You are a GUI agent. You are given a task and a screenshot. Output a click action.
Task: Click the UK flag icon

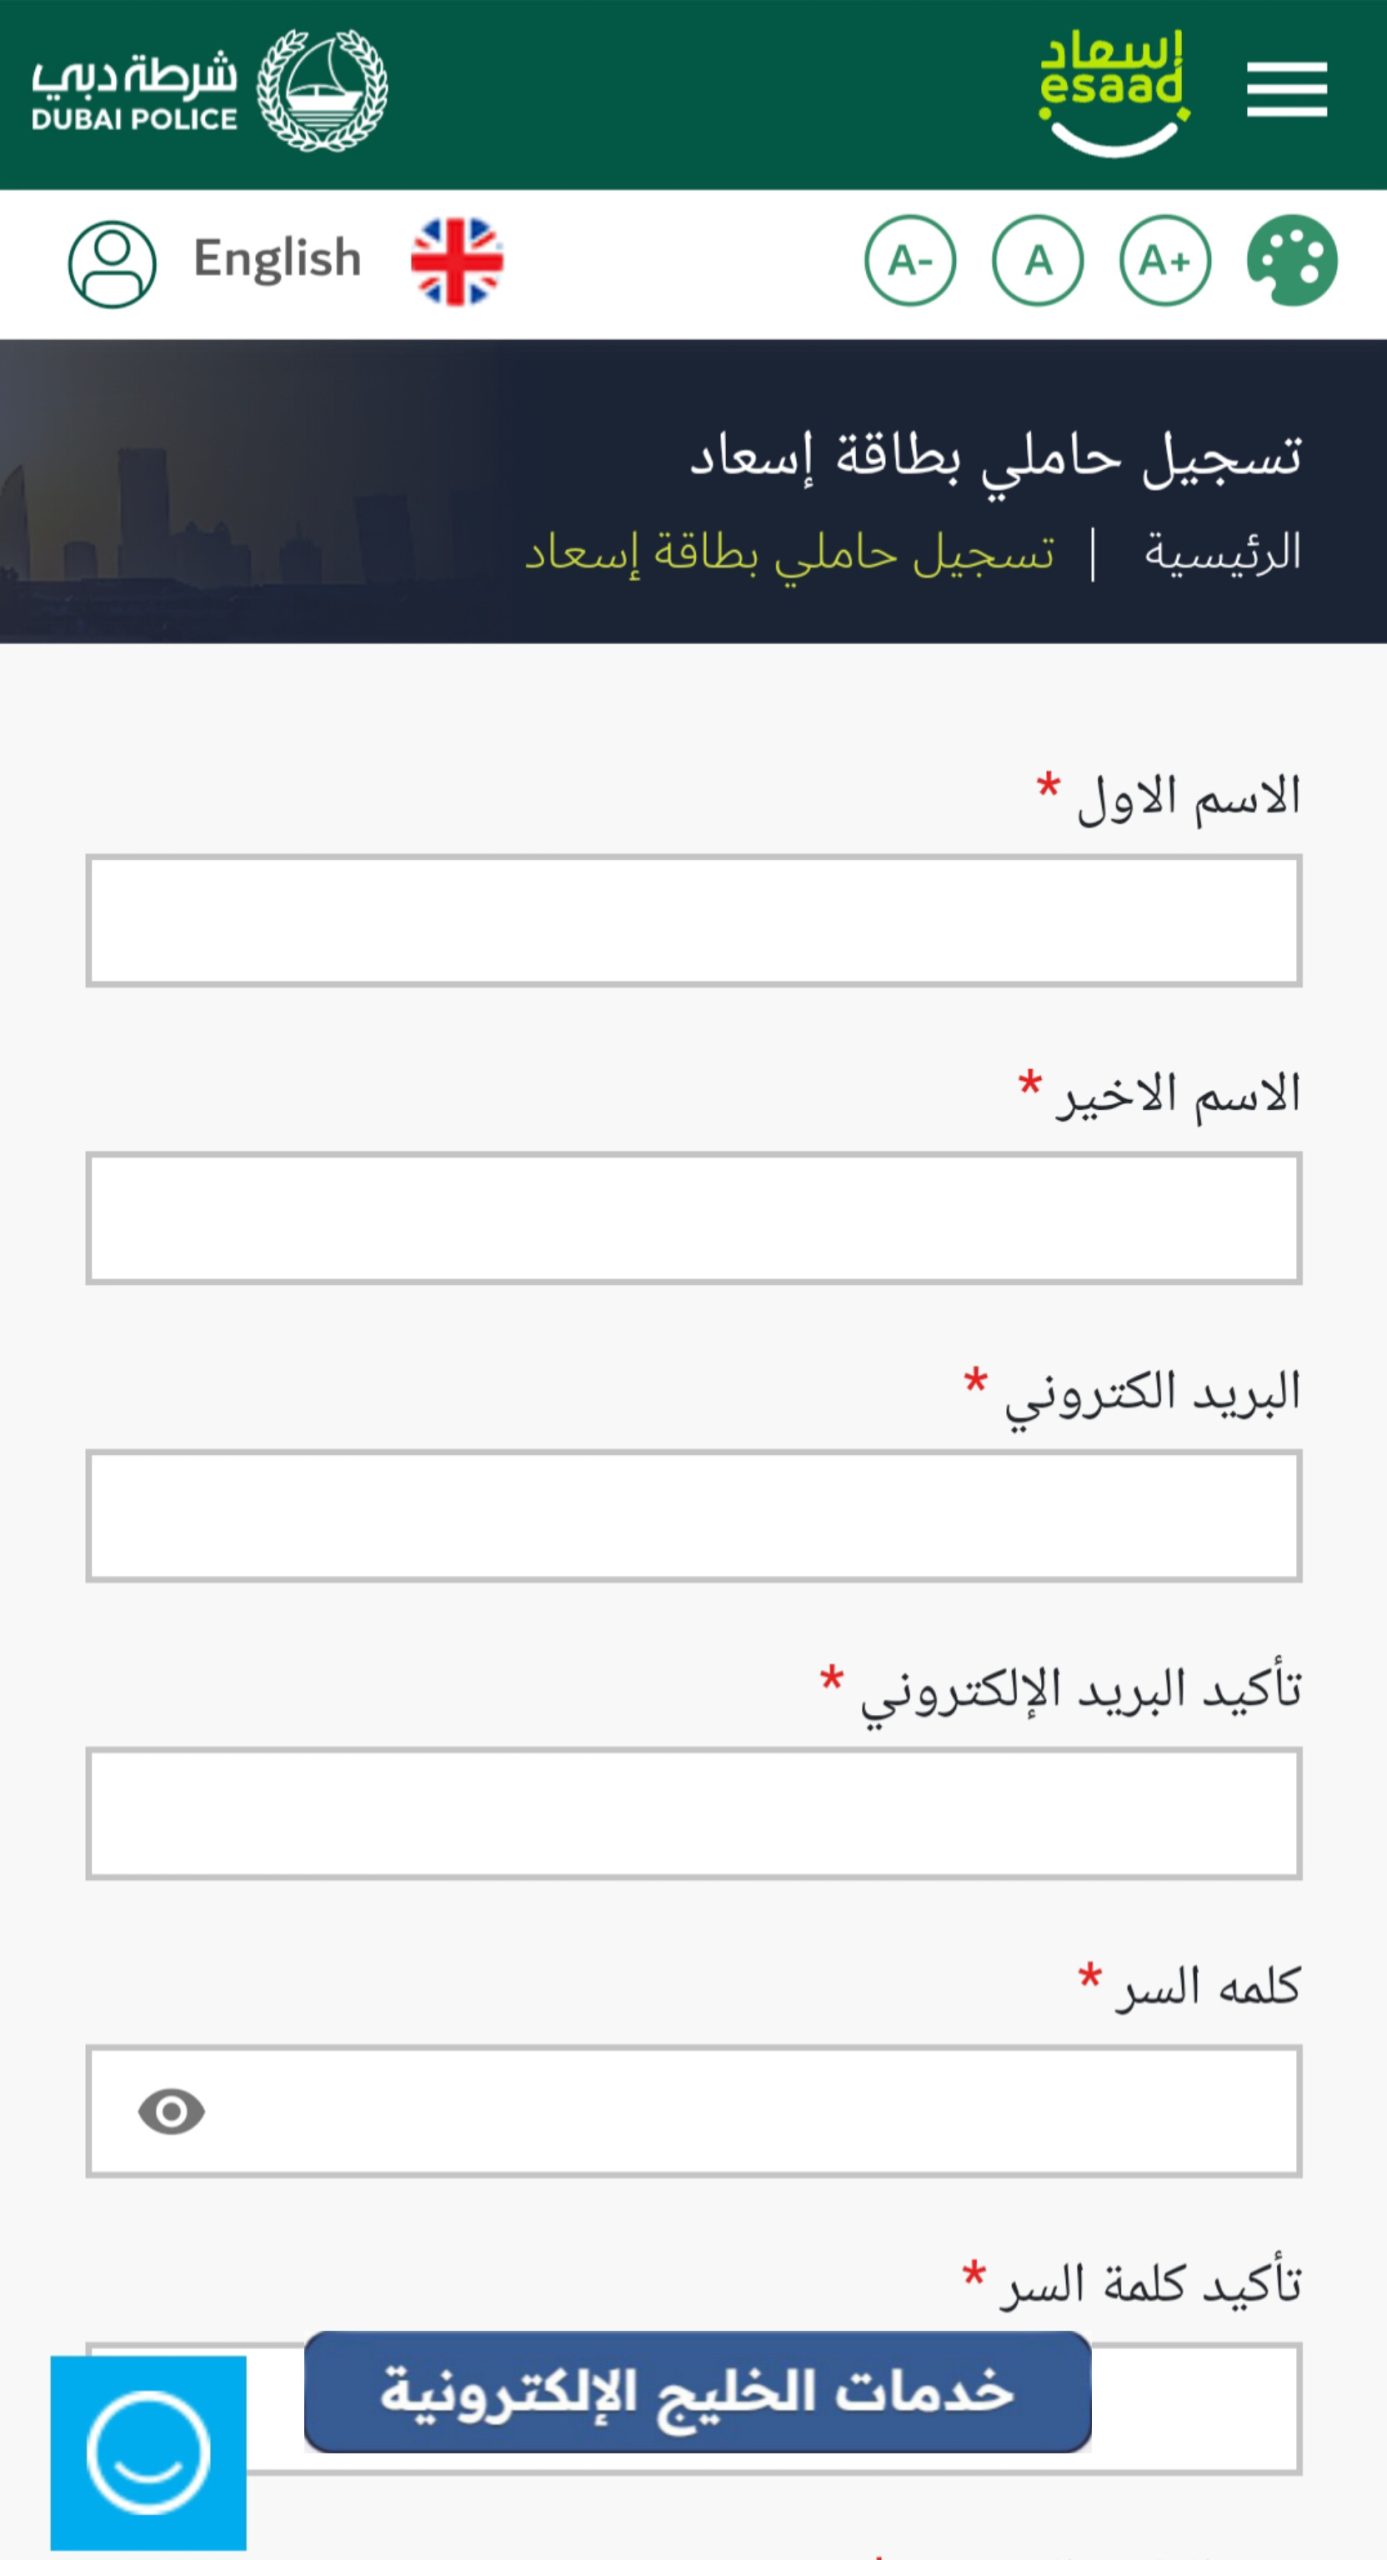tap(457, 261)
